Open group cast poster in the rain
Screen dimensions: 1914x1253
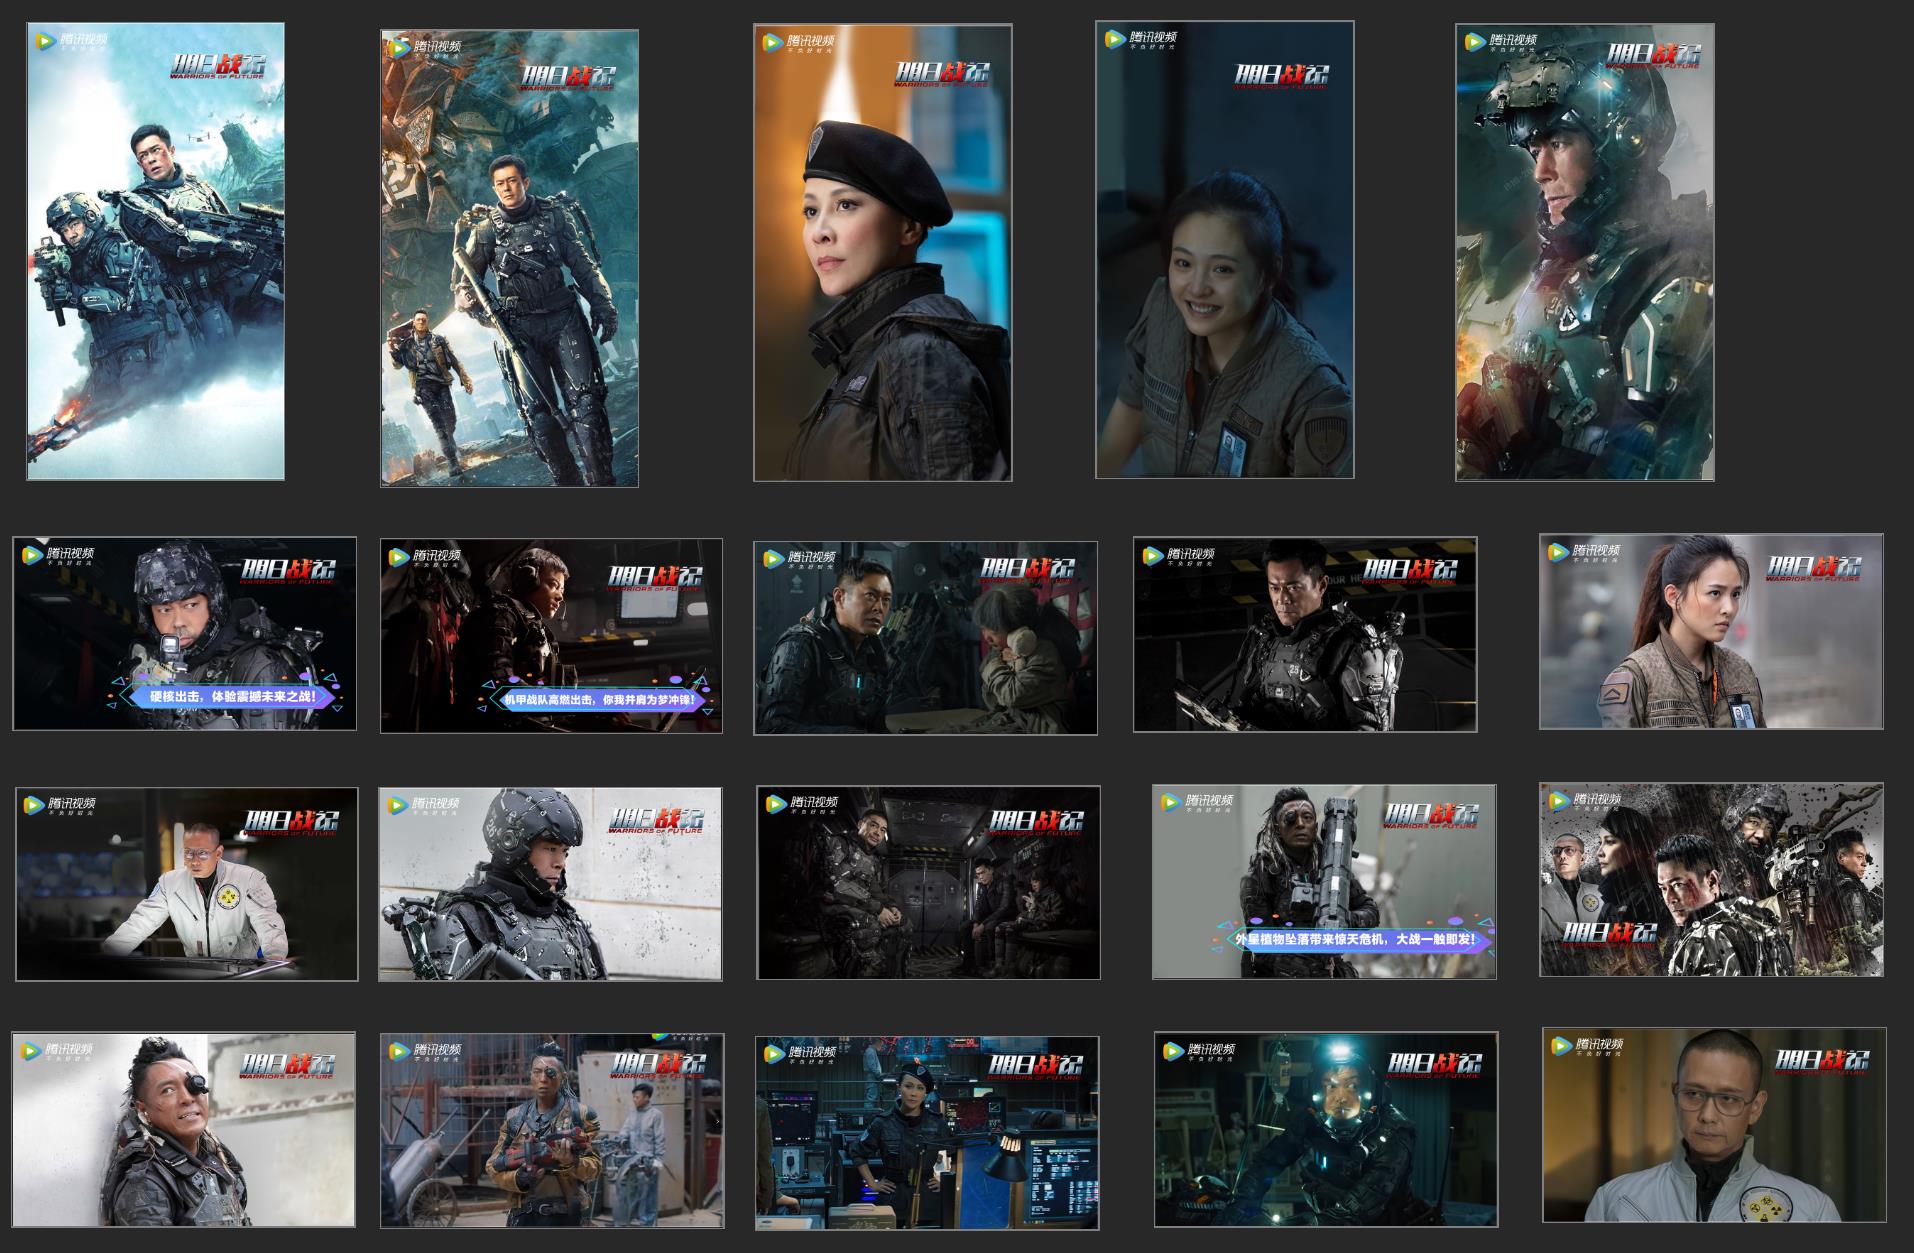click(1711, 880)
